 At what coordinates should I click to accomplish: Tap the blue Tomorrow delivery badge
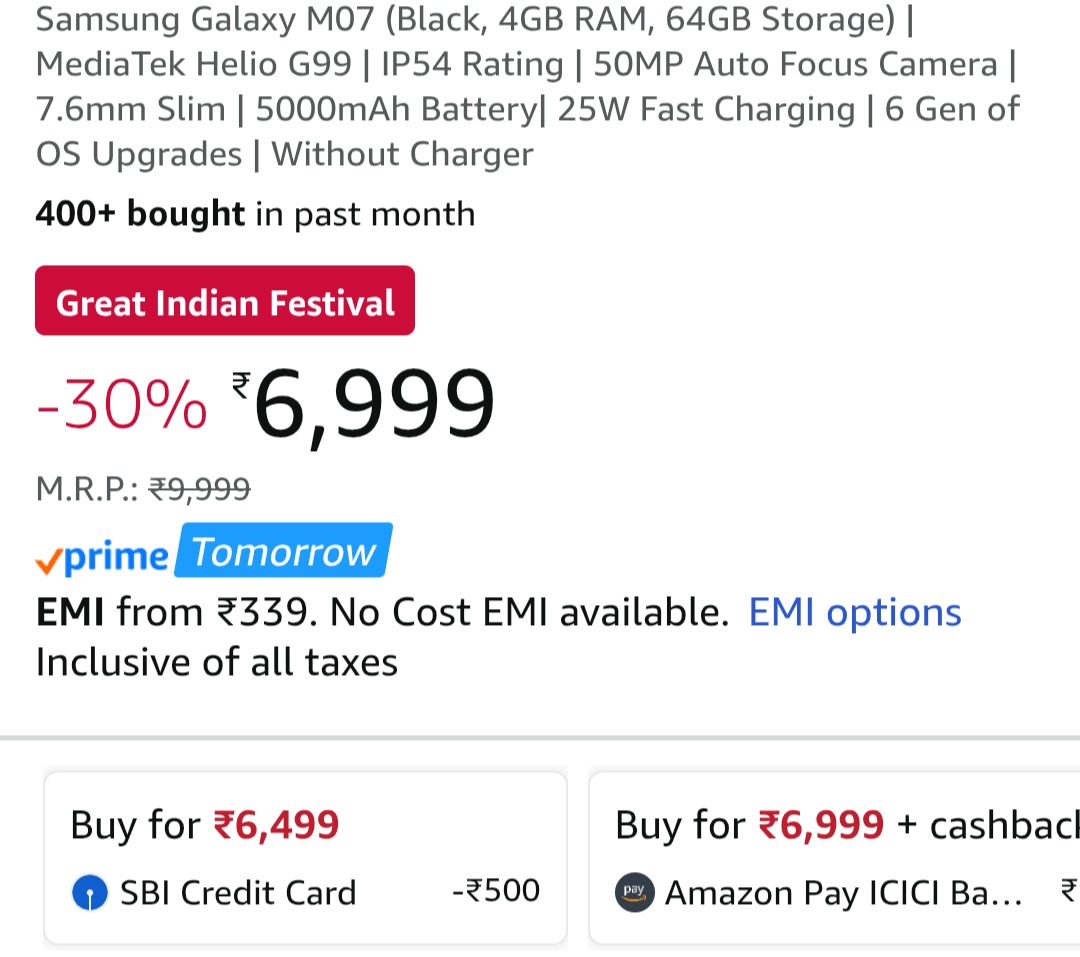tap(283, 551)
